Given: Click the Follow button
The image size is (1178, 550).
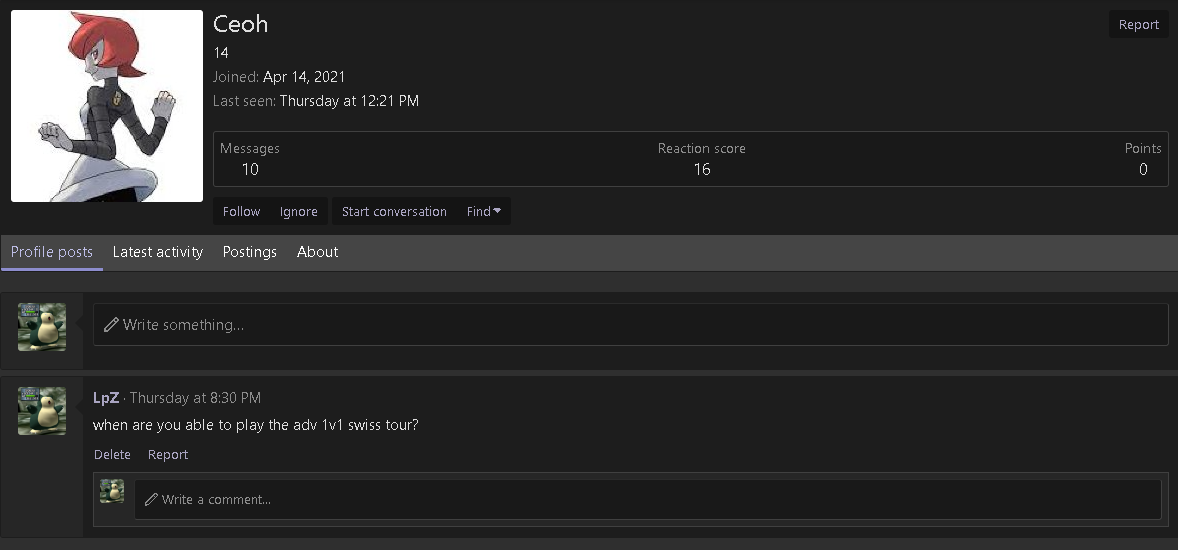Looking at the screenshot, I should 241,211.
